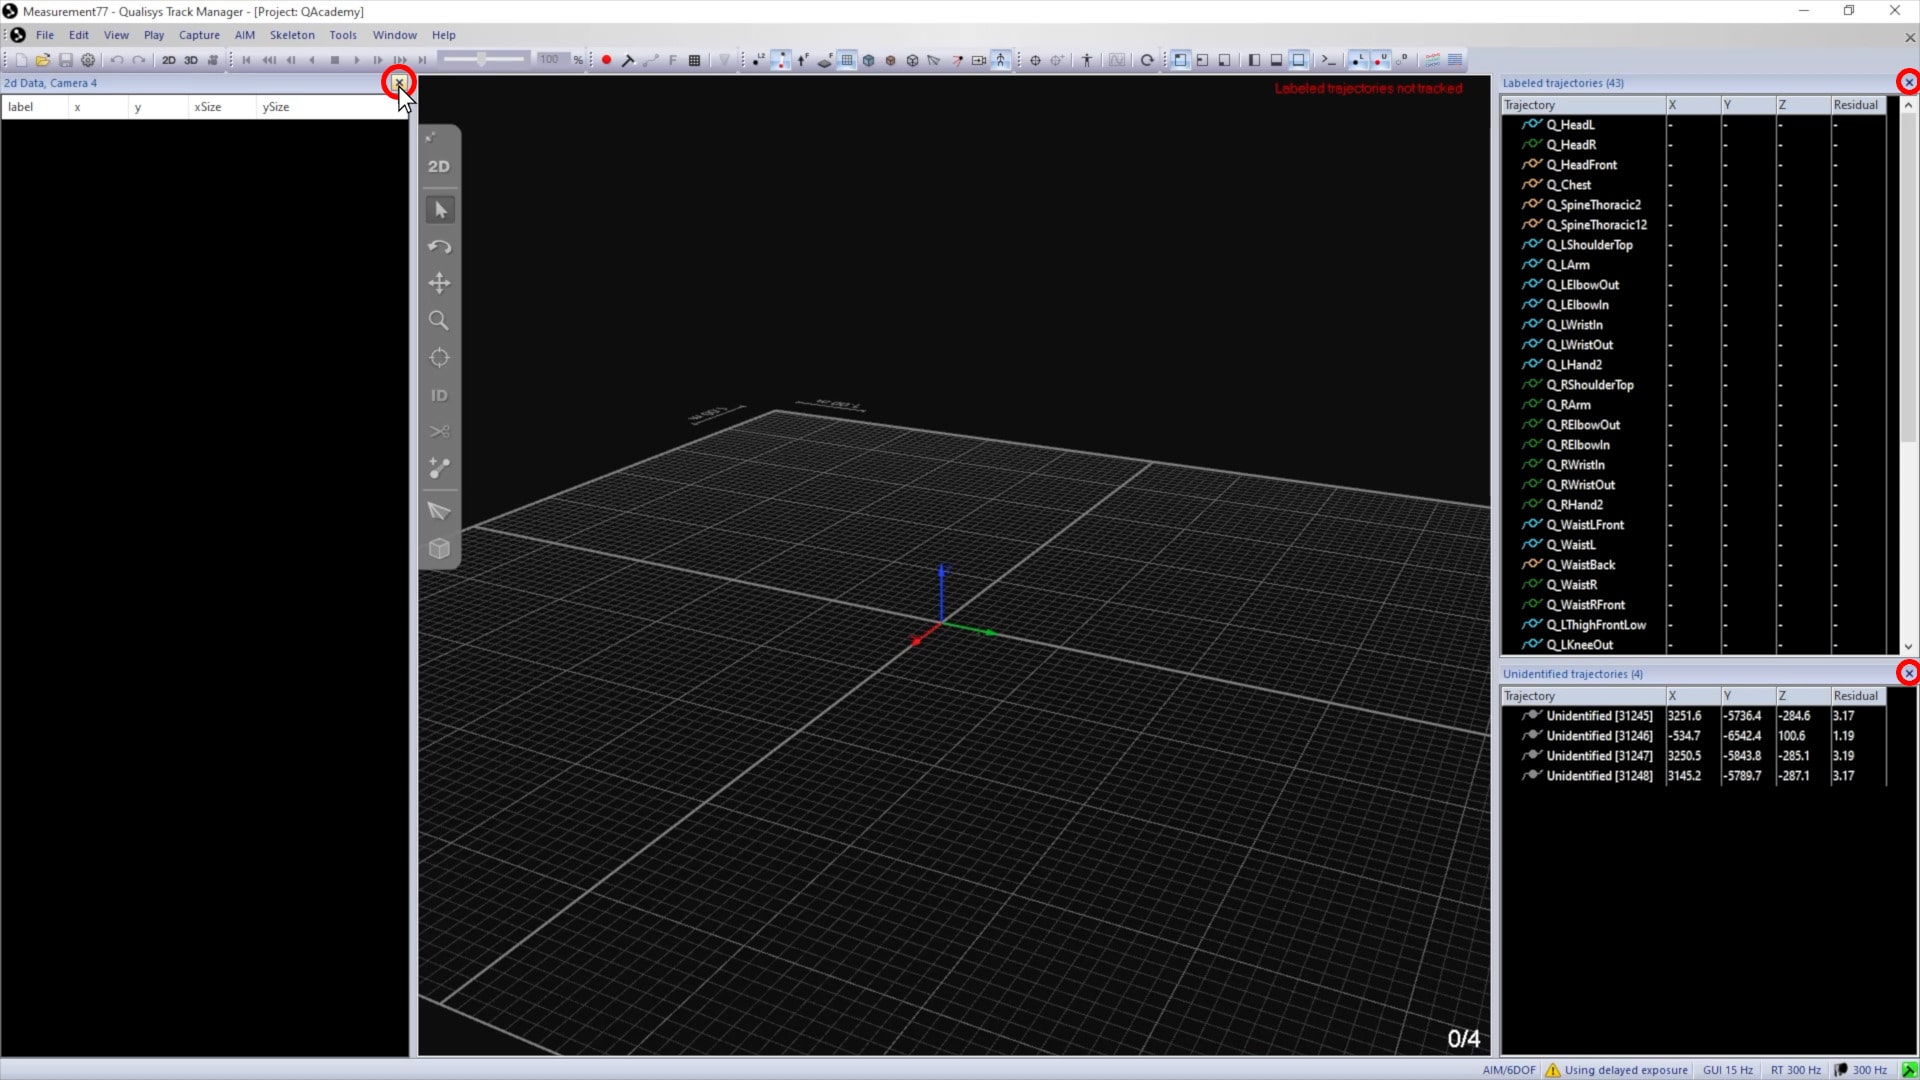Viewport: 1920px width, 1080px height.
Task: Open the Skeleton menu
Action: pos(291,35)
